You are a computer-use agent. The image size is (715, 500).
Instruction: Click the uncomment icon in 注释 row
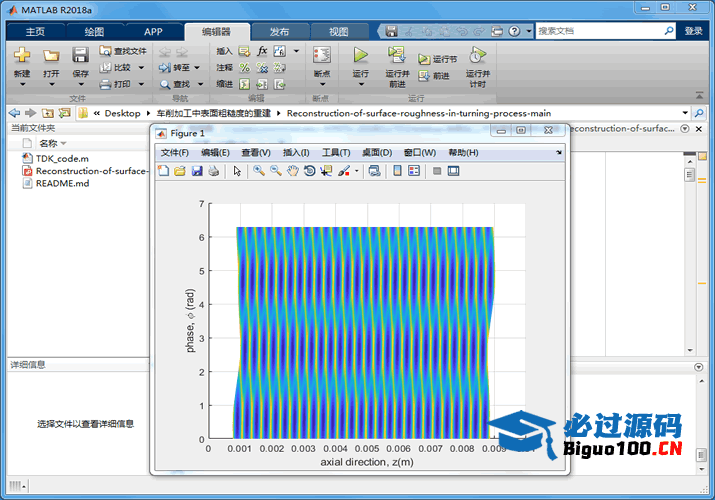coord(262,67)
